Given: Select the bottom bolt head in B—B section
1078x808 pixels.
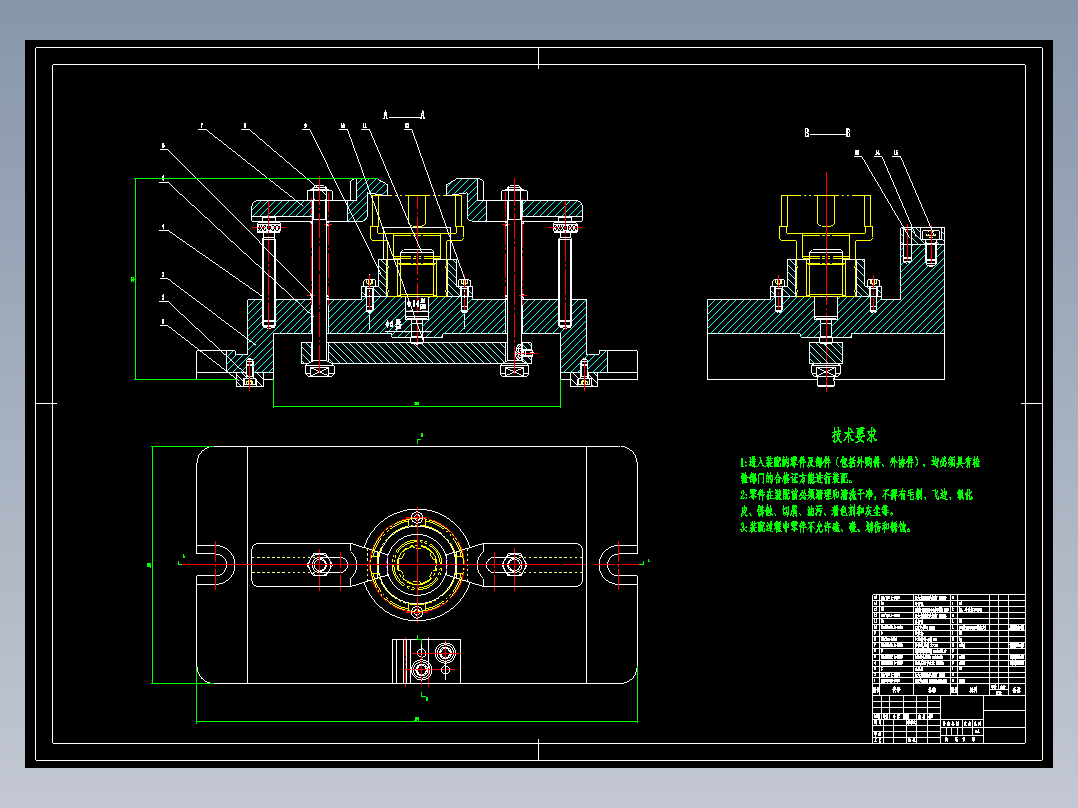Looking at the screenshot, I should (x=826, y=373).
